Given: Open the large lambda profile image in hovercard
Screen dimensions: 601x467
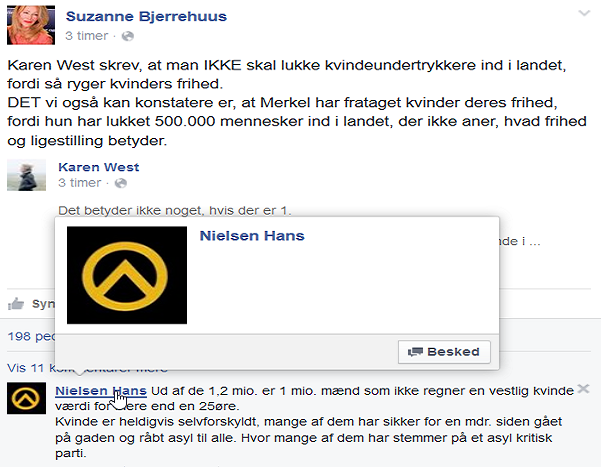Looking at the screenshot, I should (127, 275).
